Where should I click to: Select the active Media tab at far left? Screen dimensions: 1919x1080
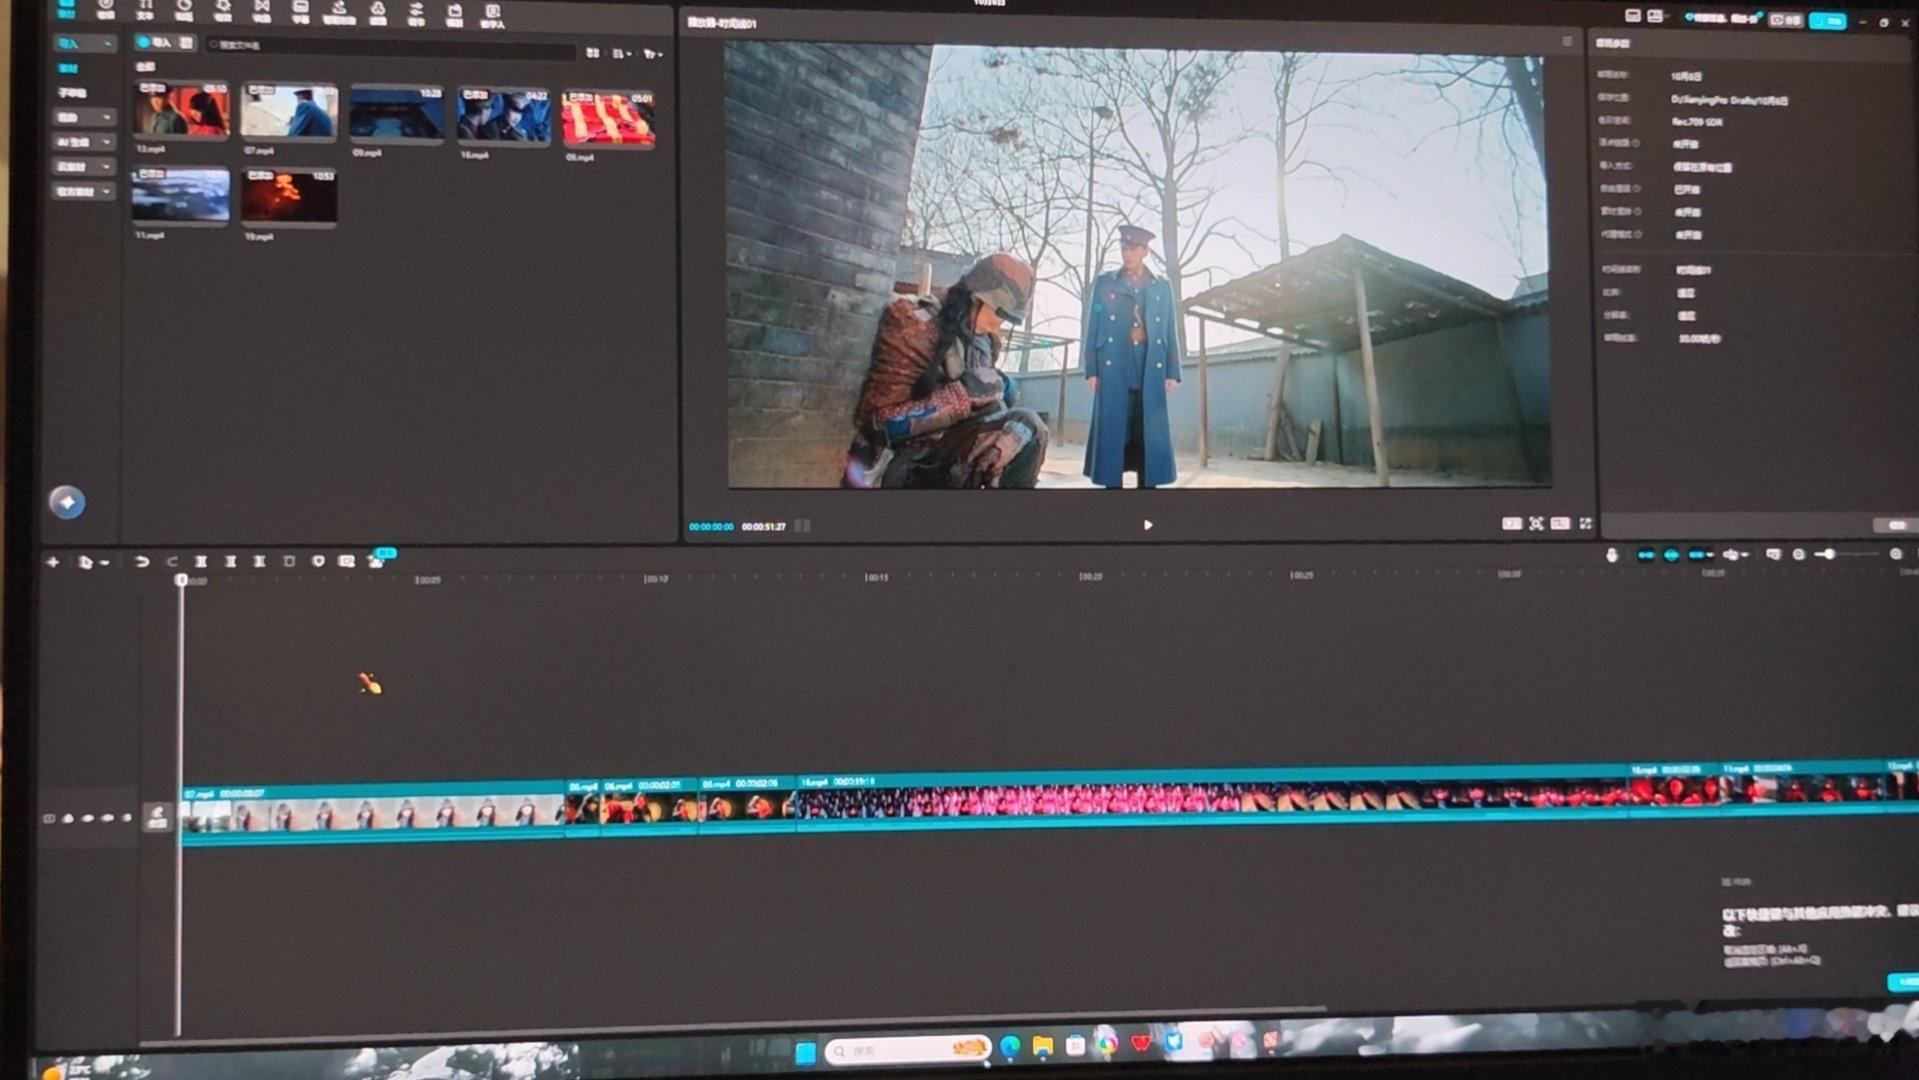click(x=67, y=8)
